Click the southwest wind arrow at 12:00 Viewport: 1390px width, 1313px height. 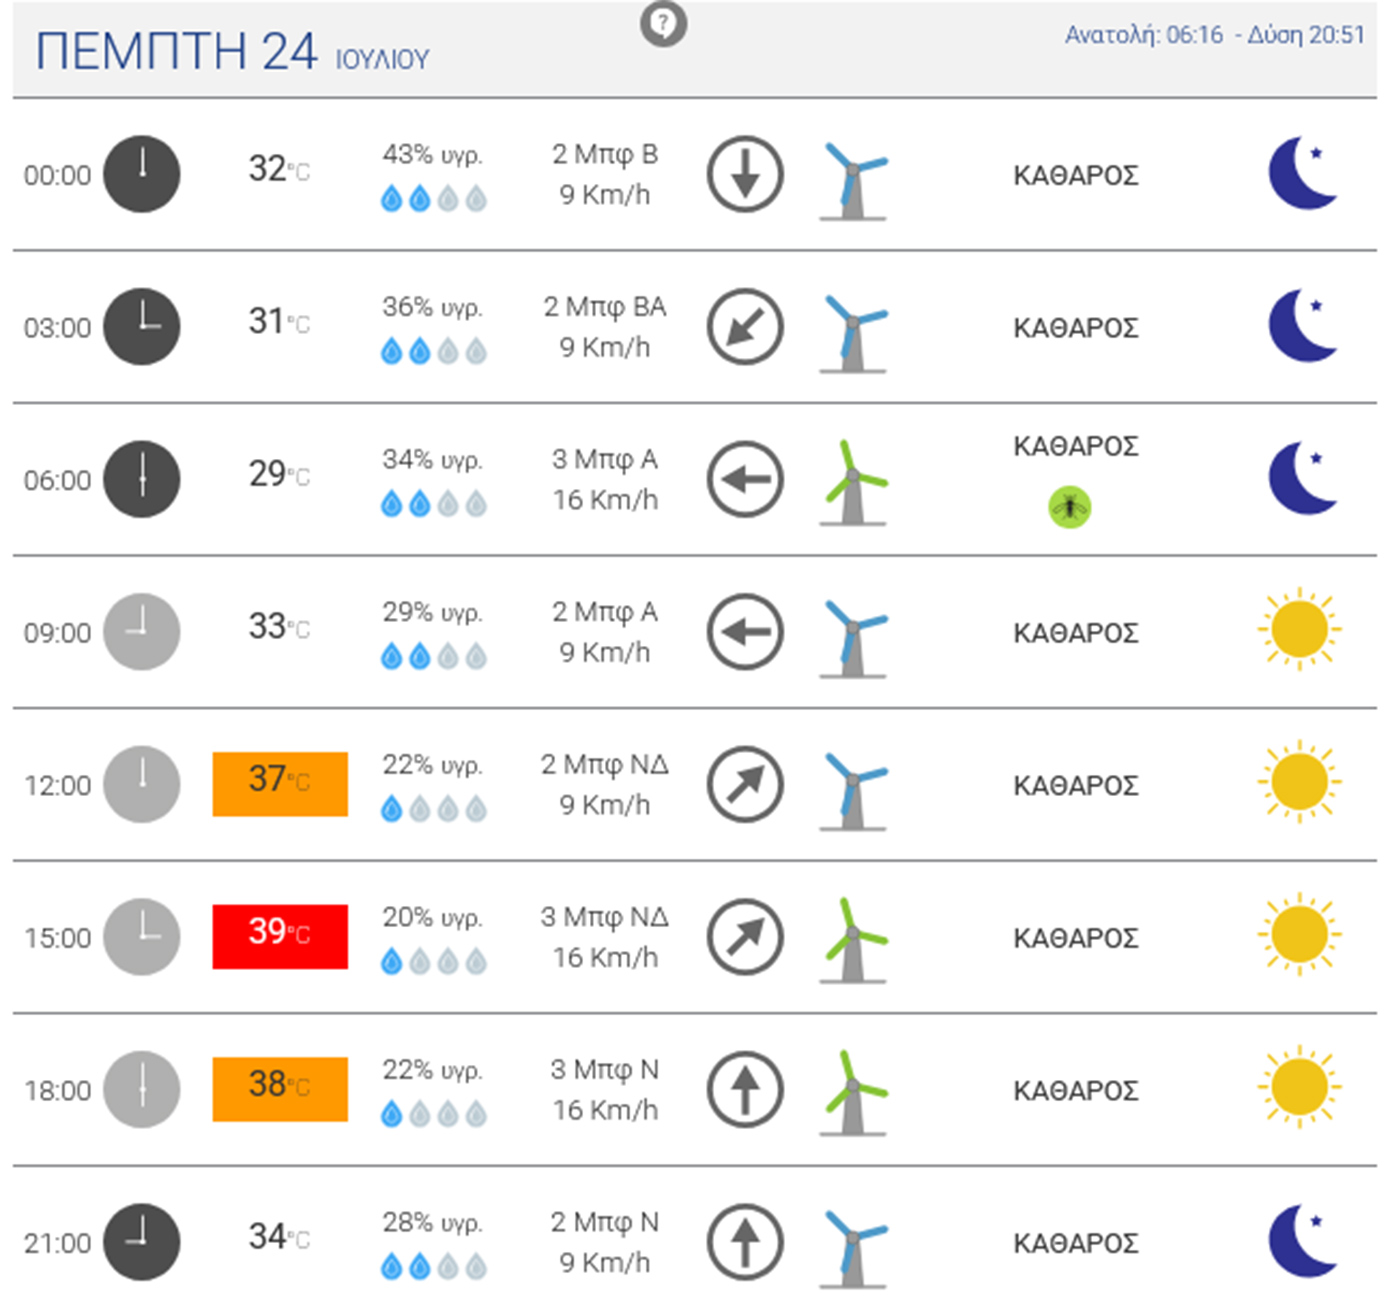pos(745,785)
